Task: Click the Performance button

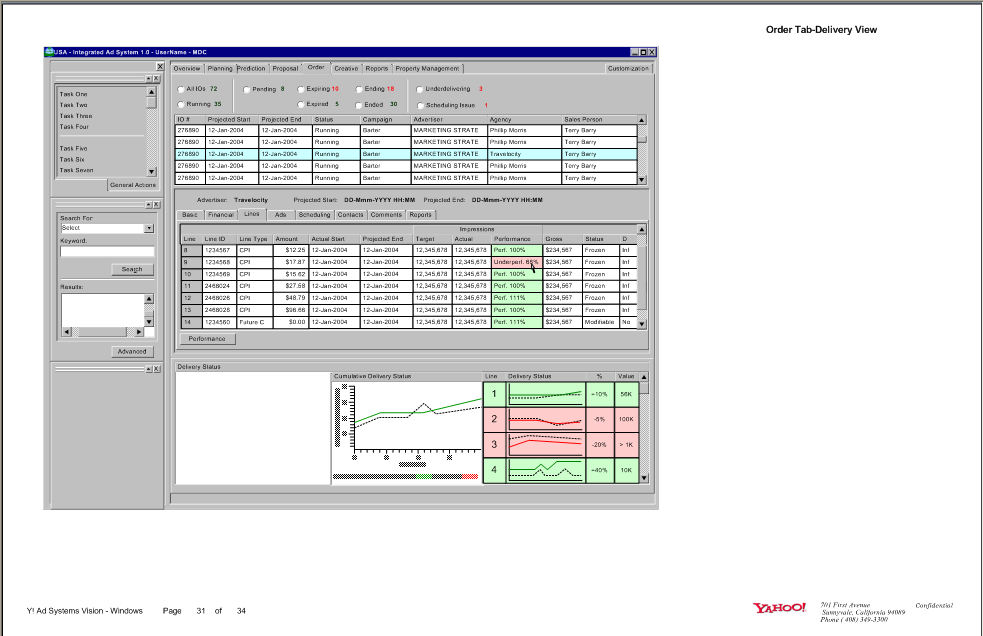Action: tap(207, 339)
